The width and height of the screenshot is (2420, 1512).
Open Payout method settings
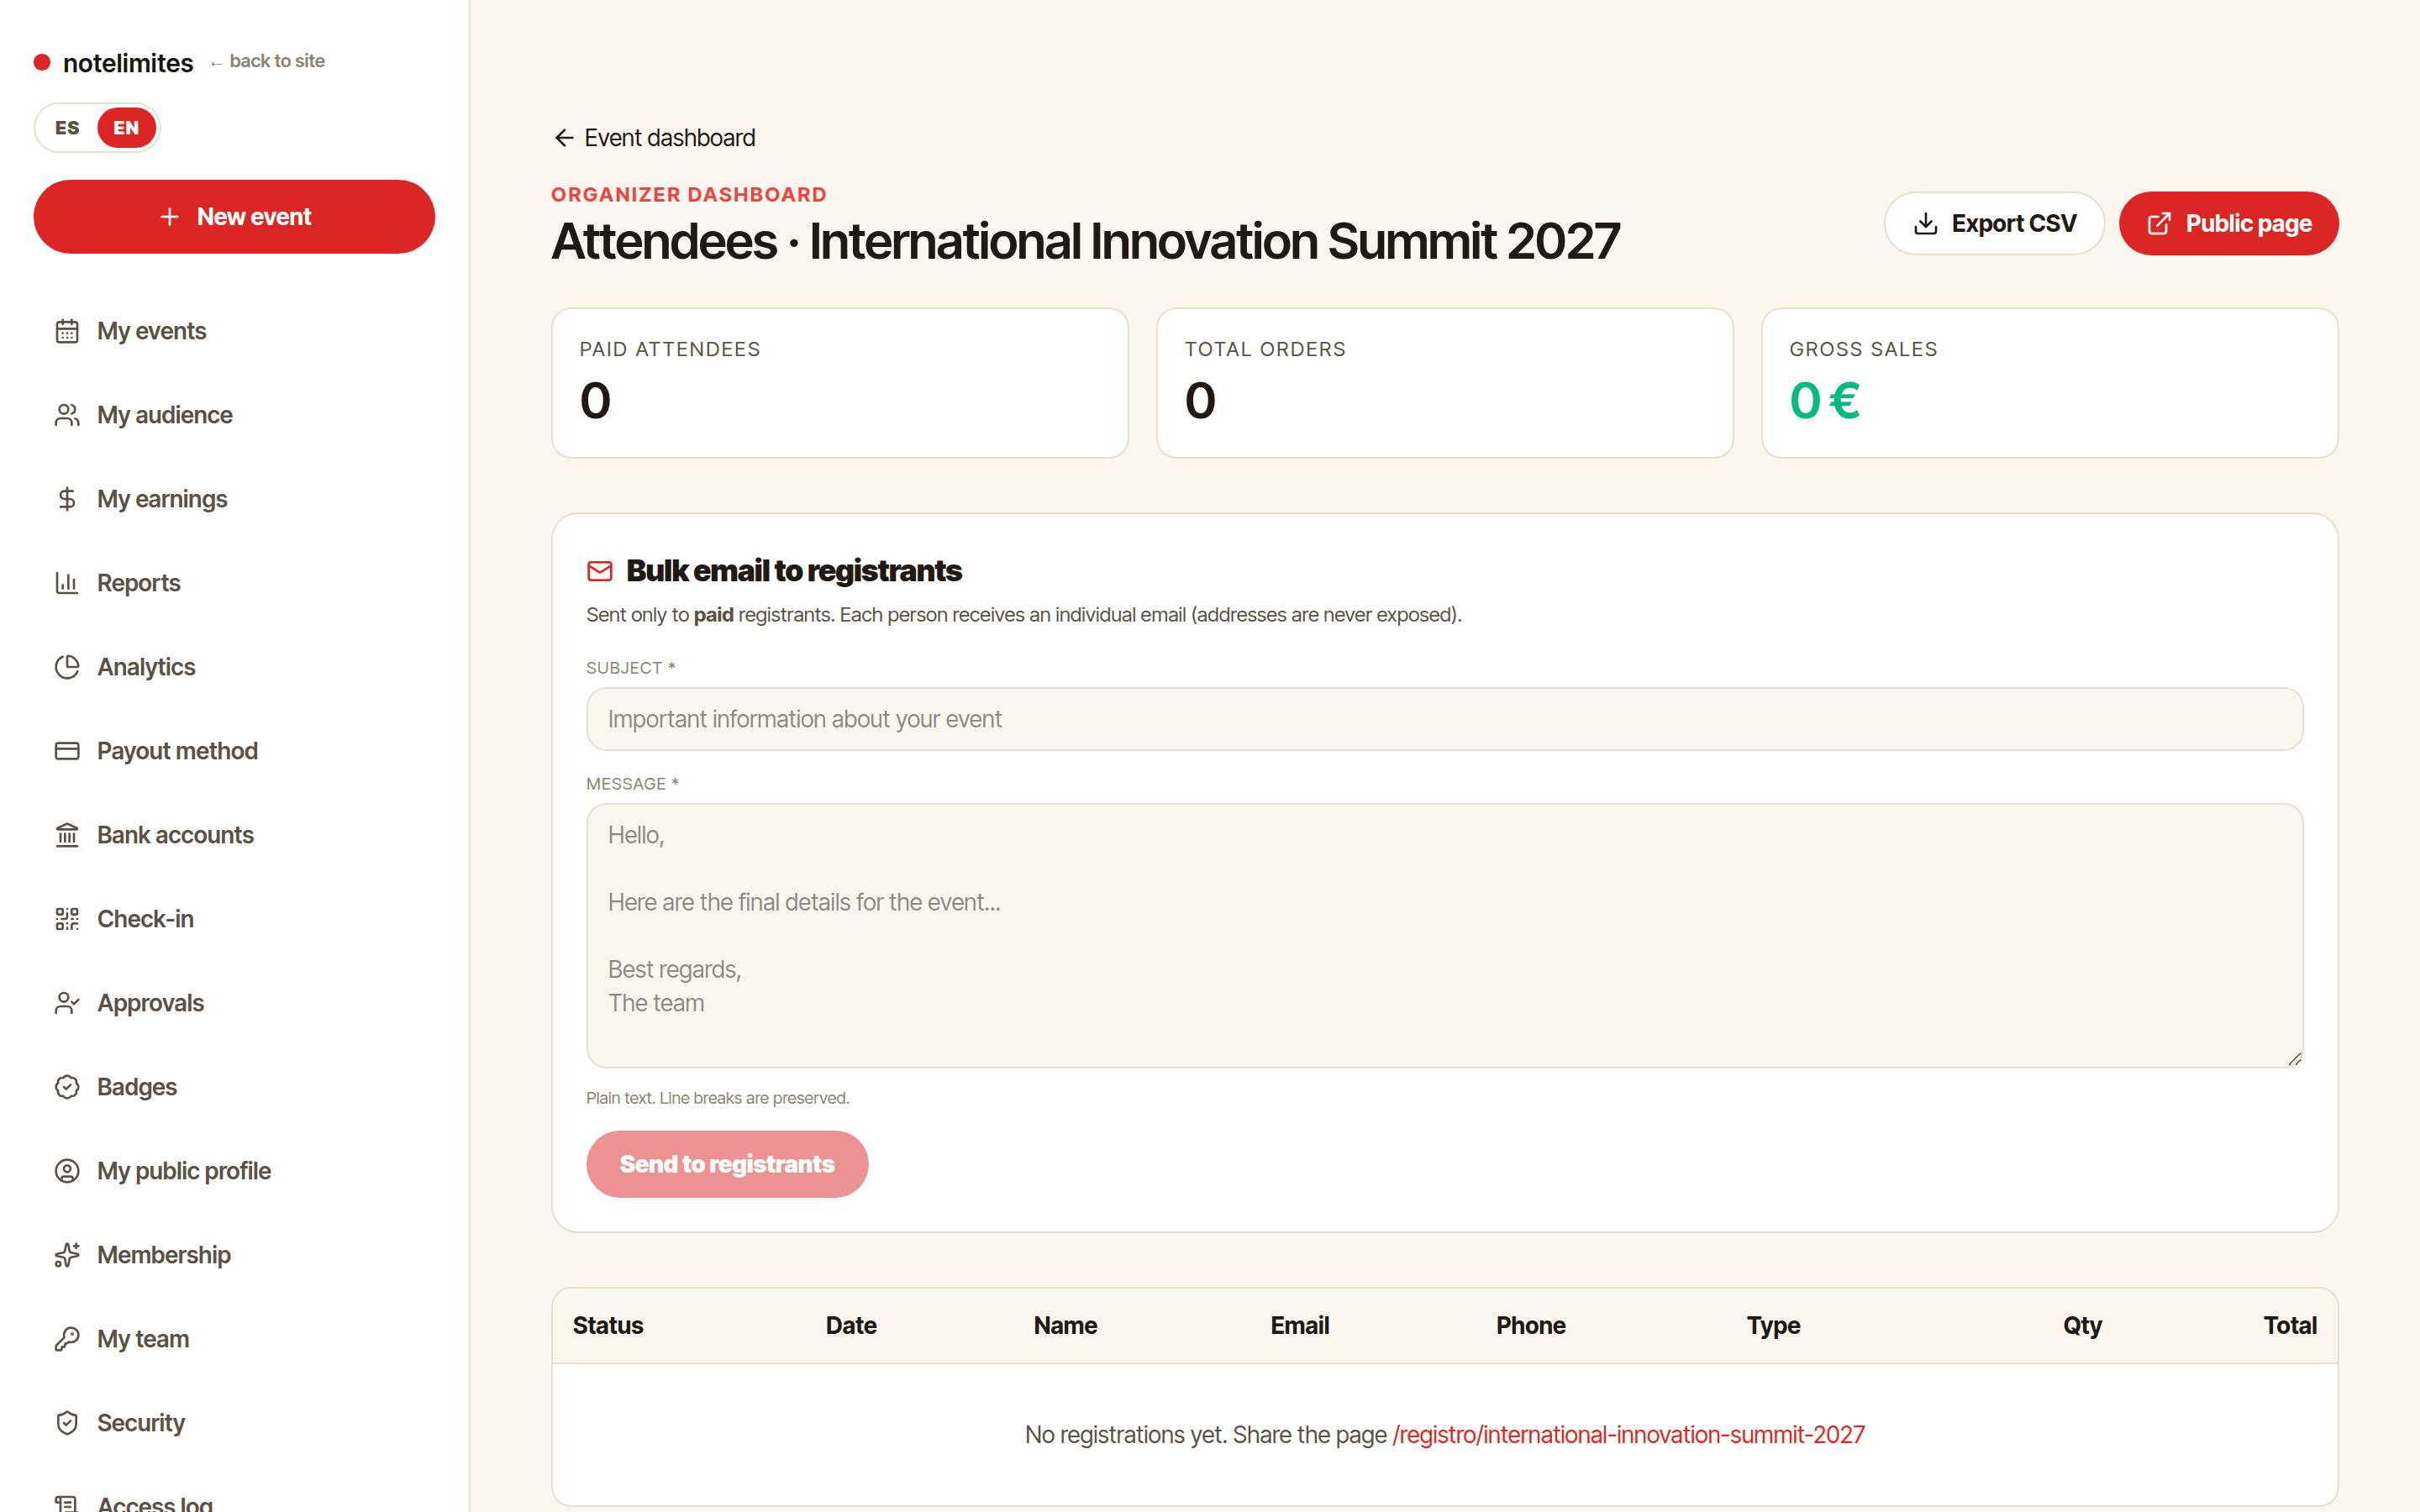pyautogui.click(x=234, y=751)
